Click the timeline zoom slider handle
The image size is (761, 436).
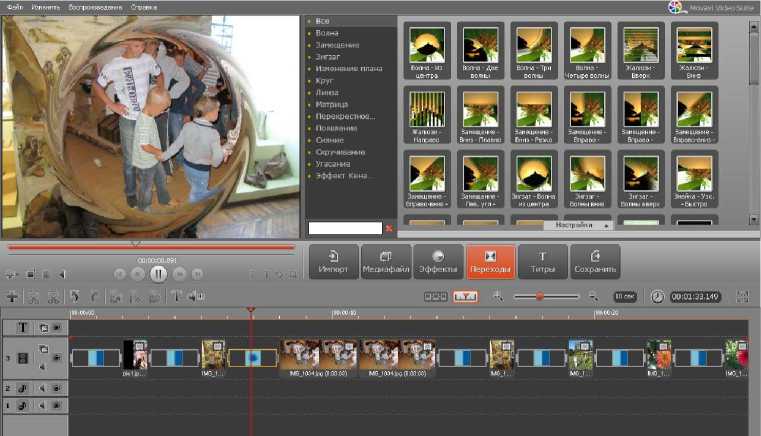coord(540,296)
